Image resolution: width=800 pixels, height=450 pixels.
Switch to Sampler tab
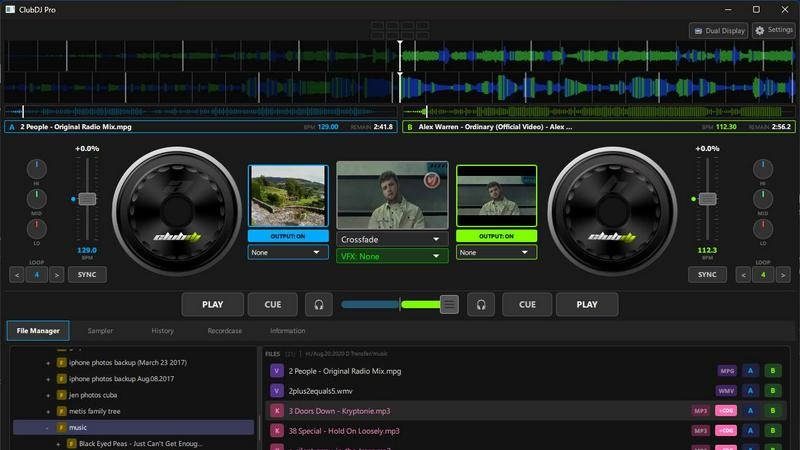click(100, 331)
